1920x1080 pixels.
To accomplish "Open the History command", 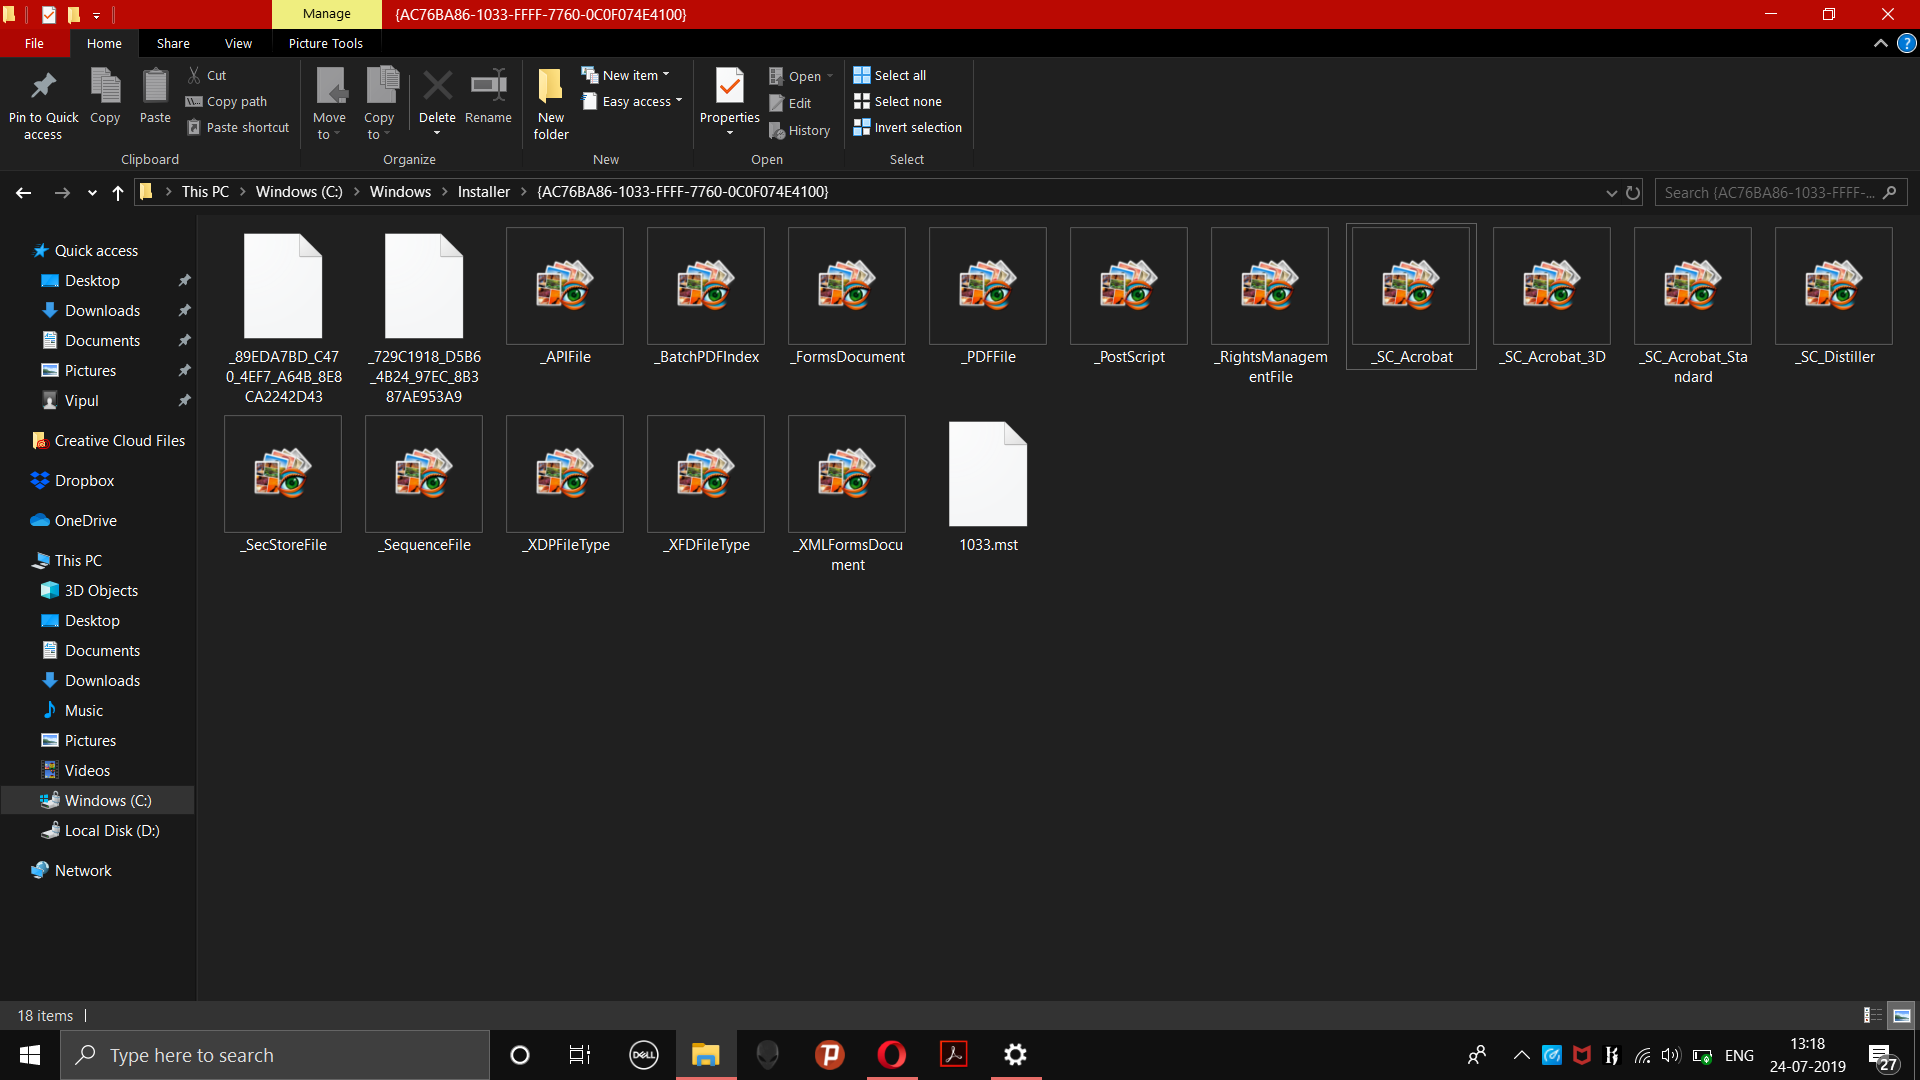I will click(800, 130).
